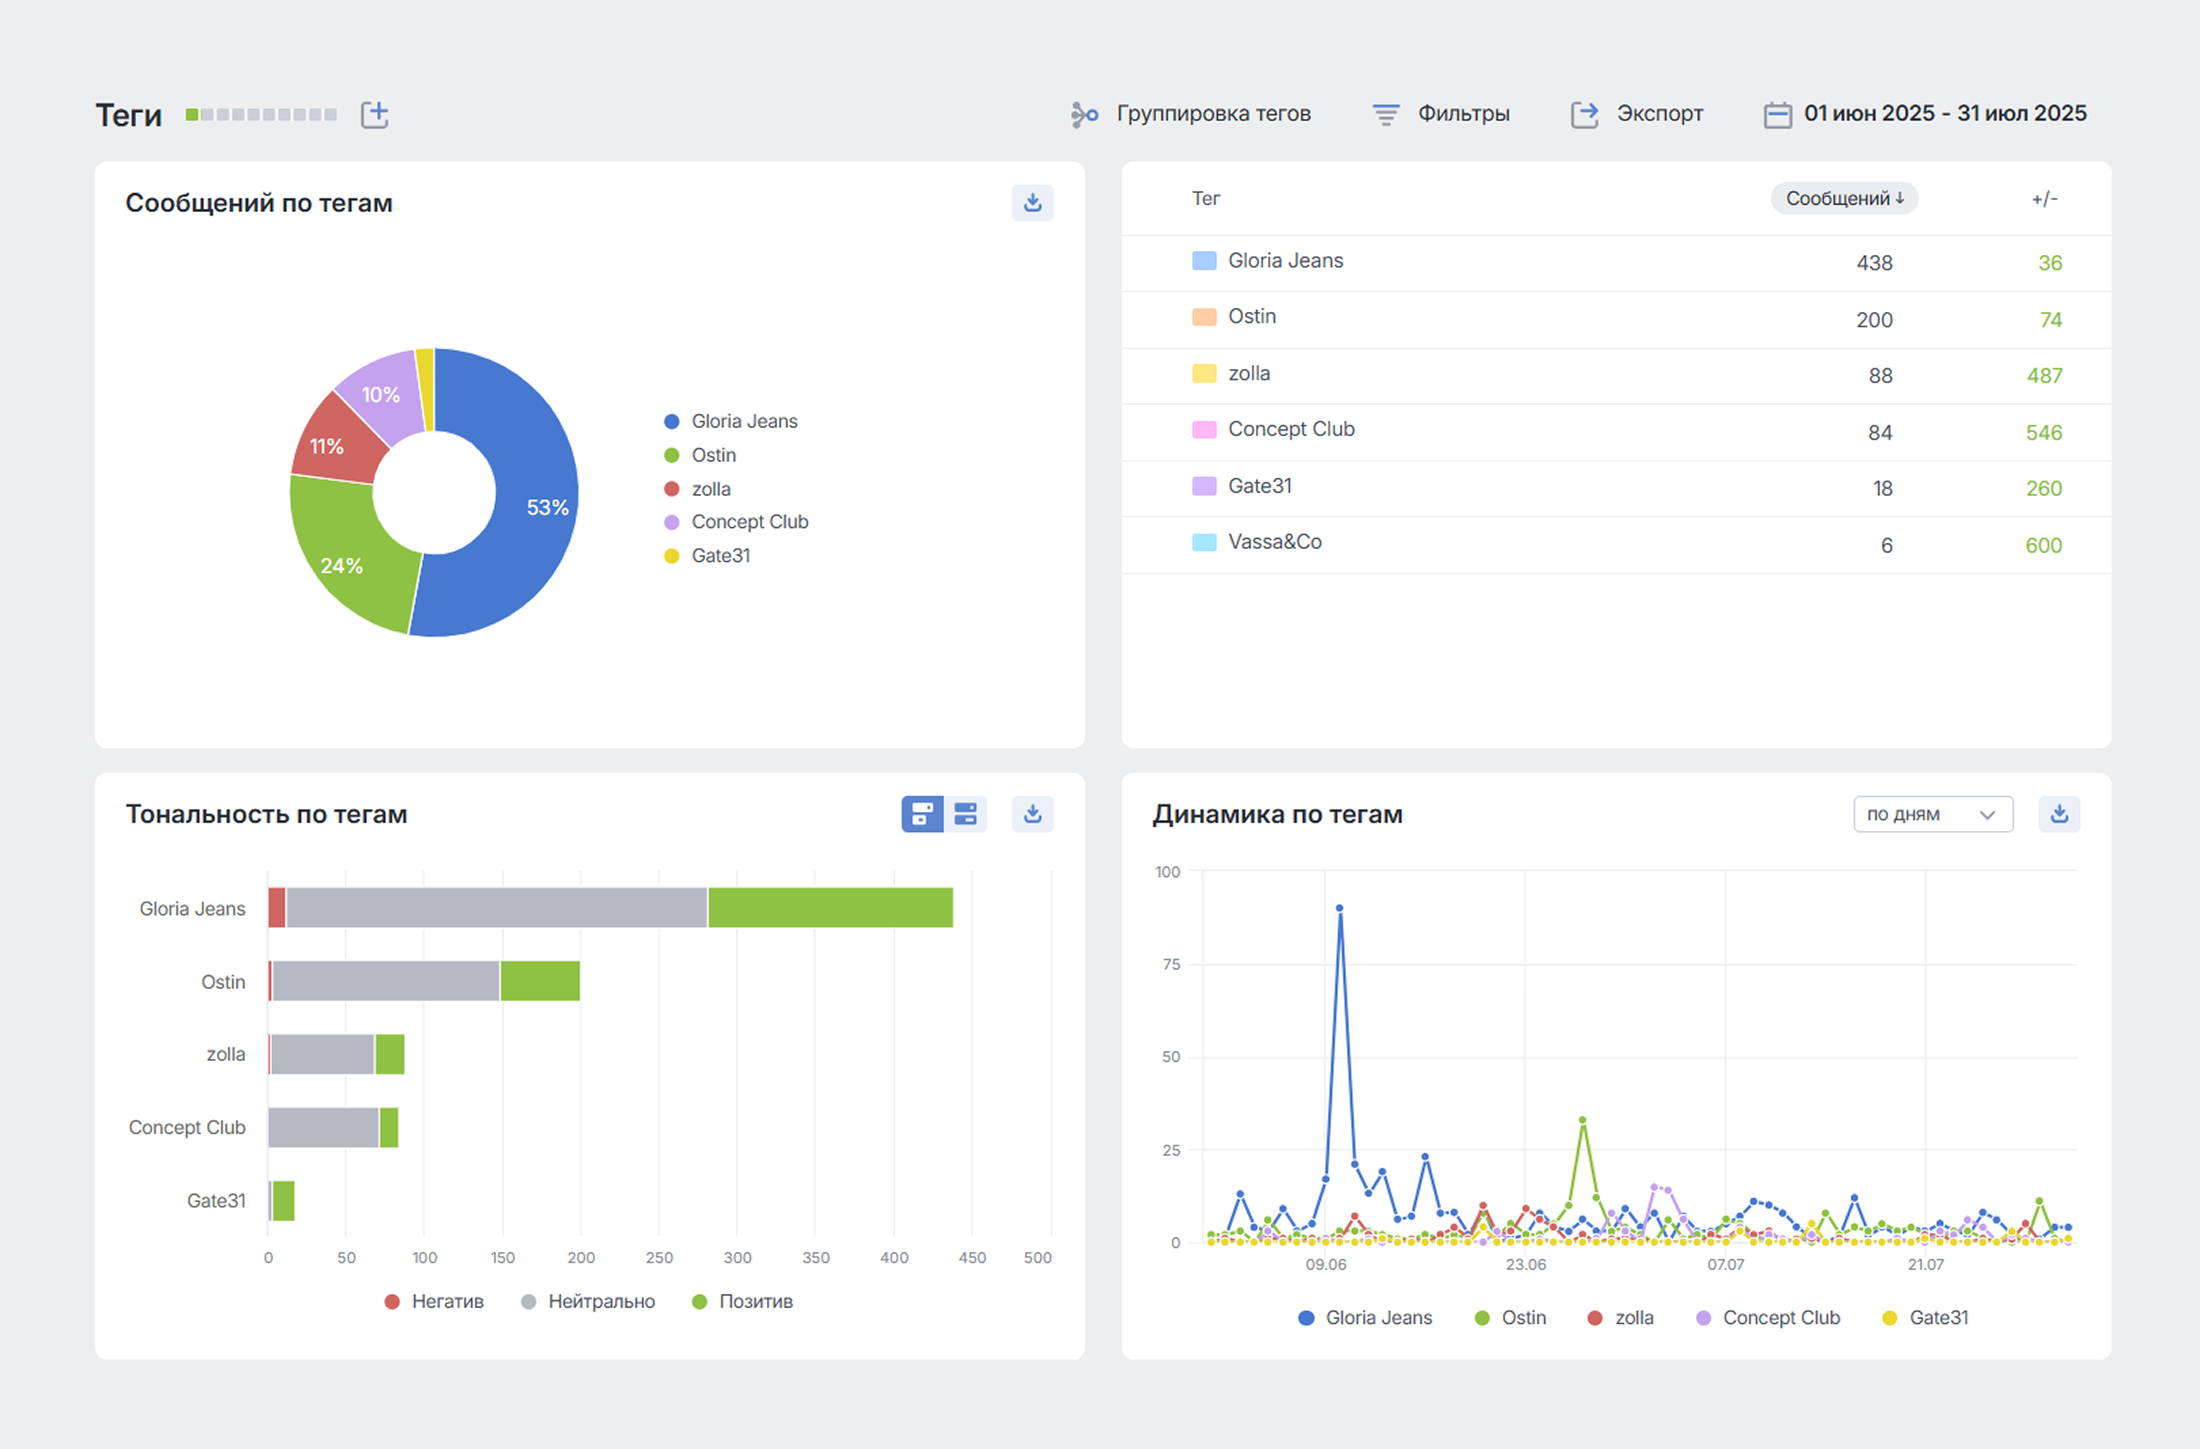Screen dimensions: 2200x1449
Task: Click the Vassa&Co color swatch in table
Action: tap(1204, 542)
